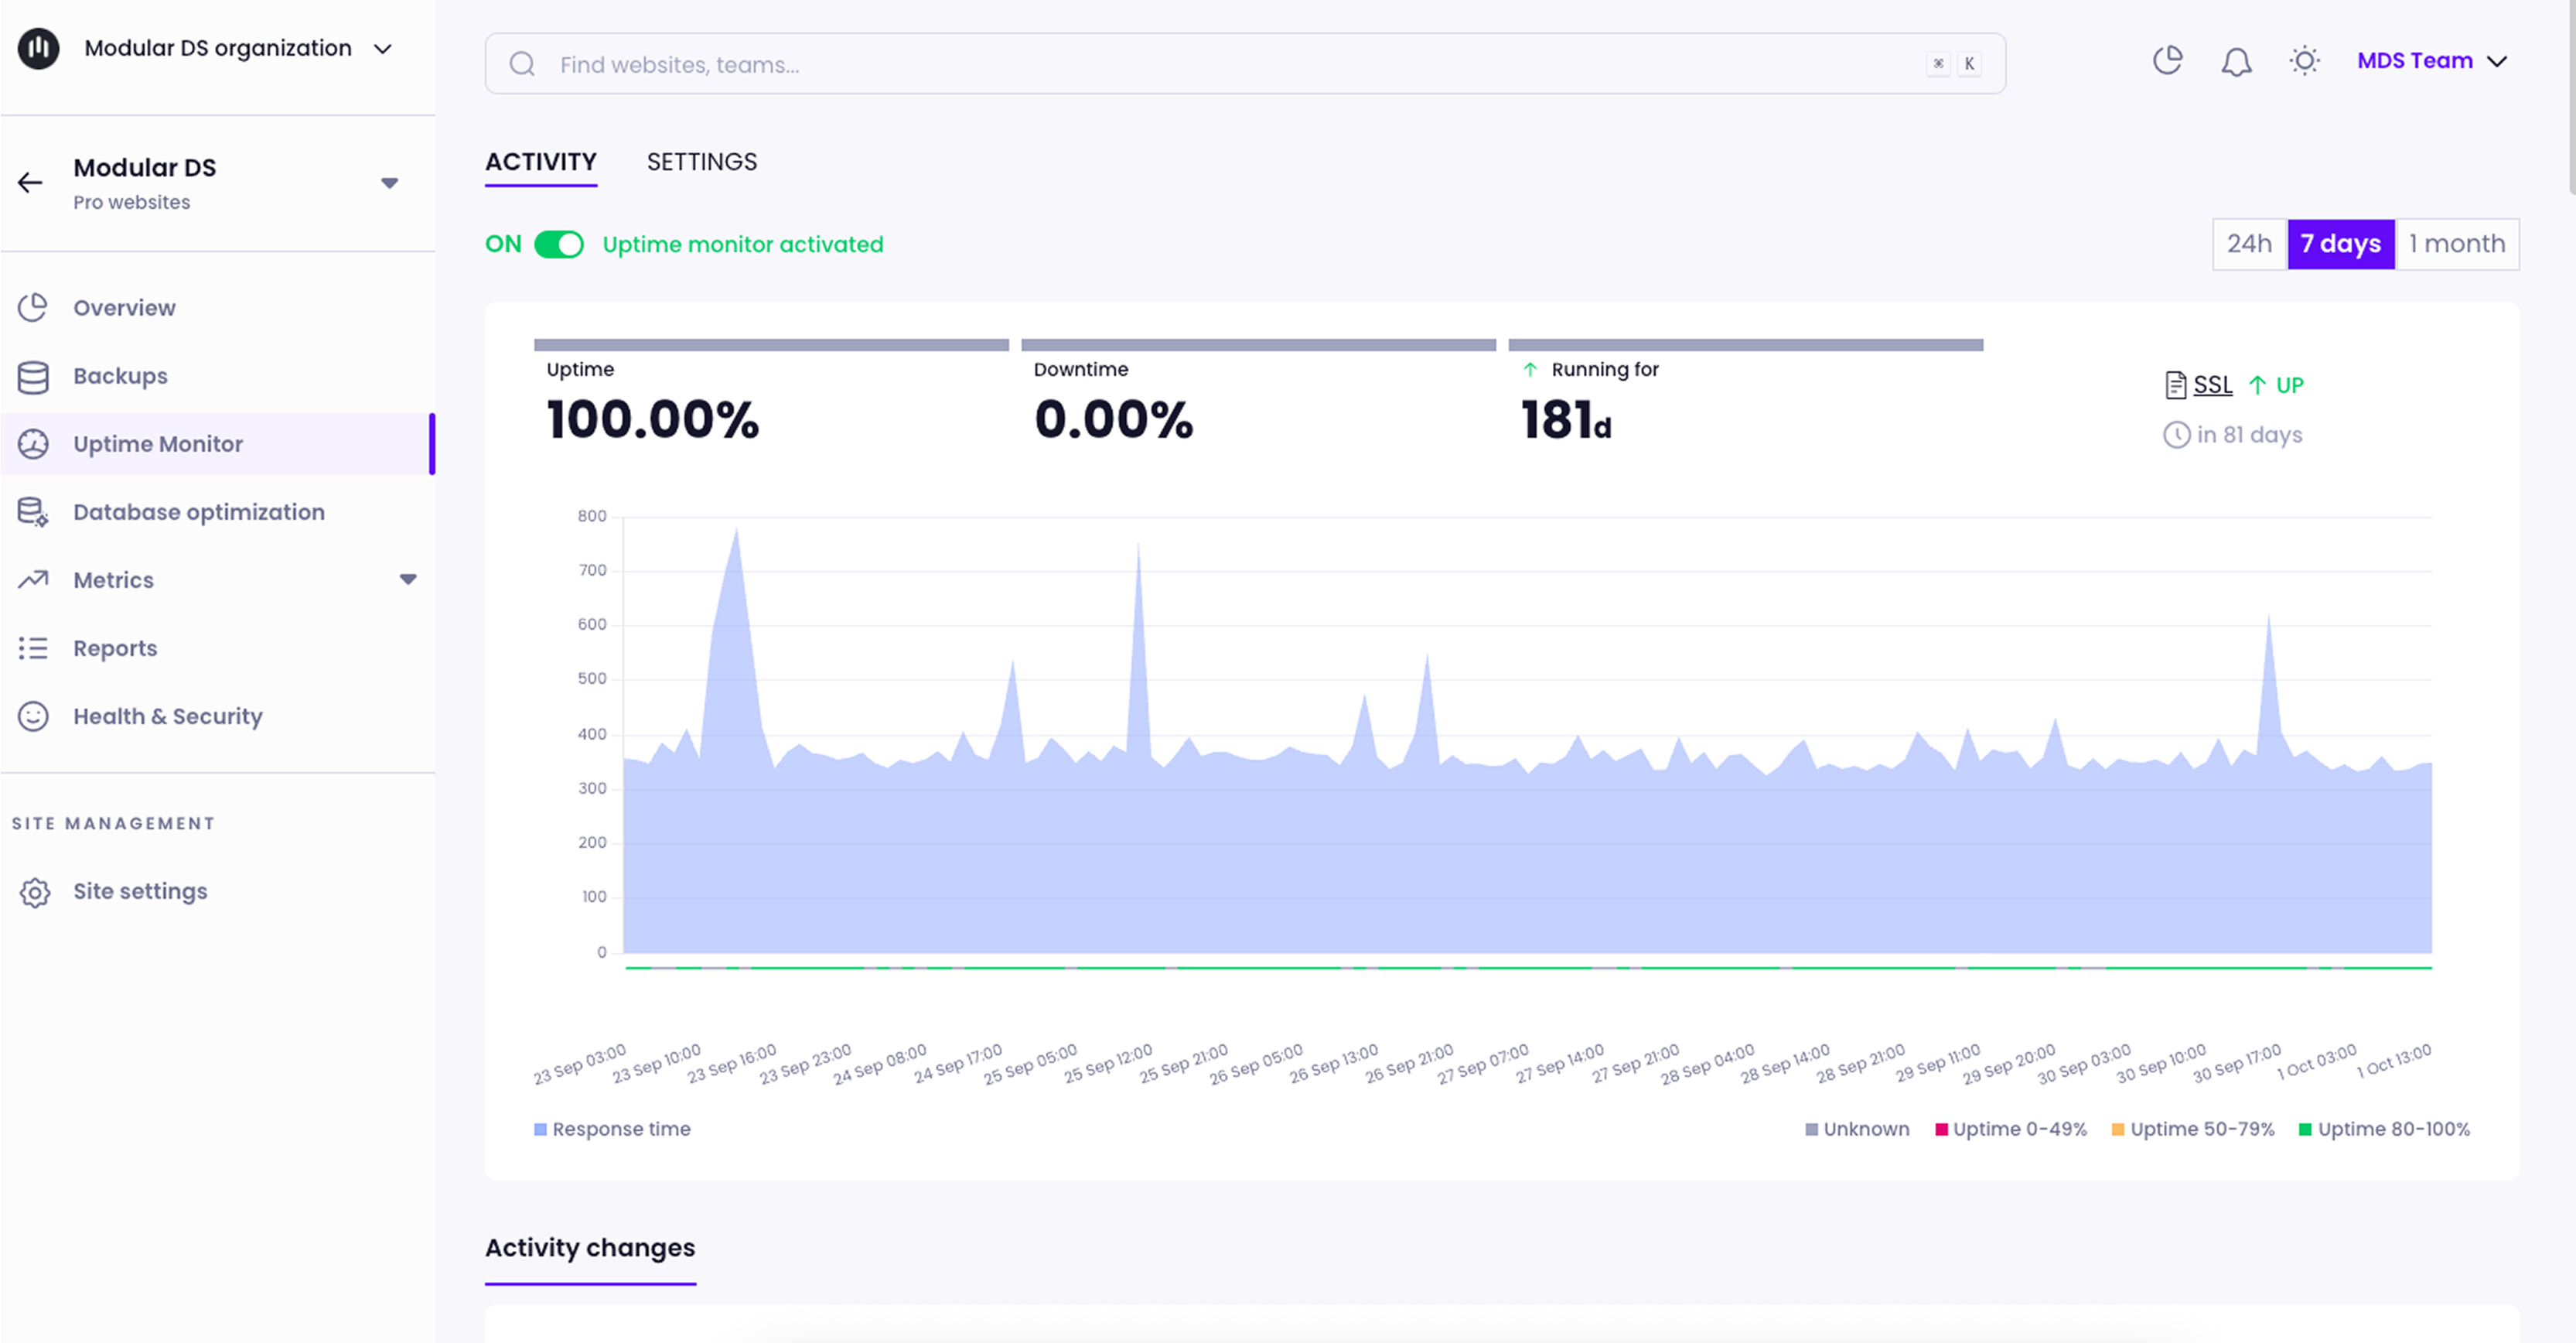The width and height of the screenshot is (2576, 1343).
Task: Click the SSL link
Action: point(2212,385)
